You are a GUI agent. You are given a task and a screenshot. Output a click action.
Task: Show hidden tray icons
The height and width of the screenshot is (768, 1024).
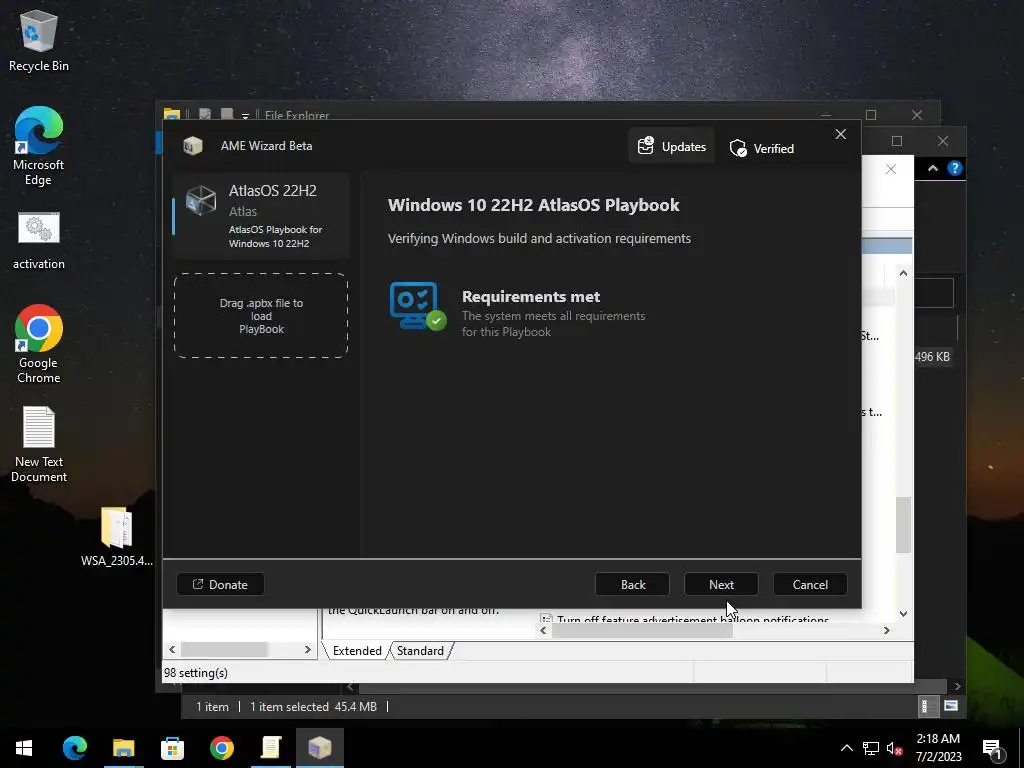846,748
